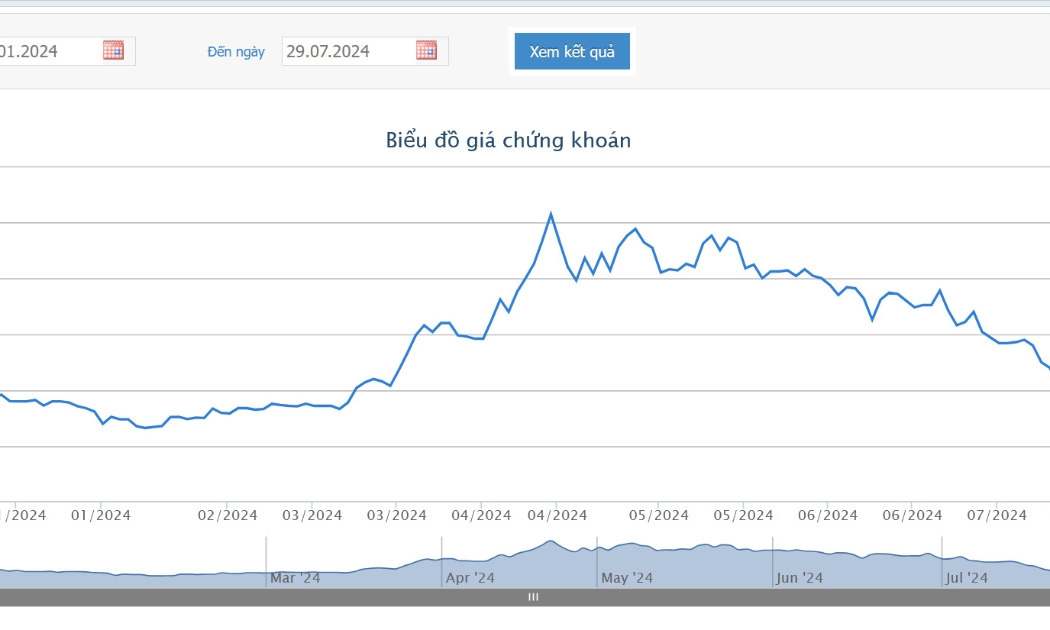
Task: Click the 07/2024 x-axis label
Action: click(996, 516)
